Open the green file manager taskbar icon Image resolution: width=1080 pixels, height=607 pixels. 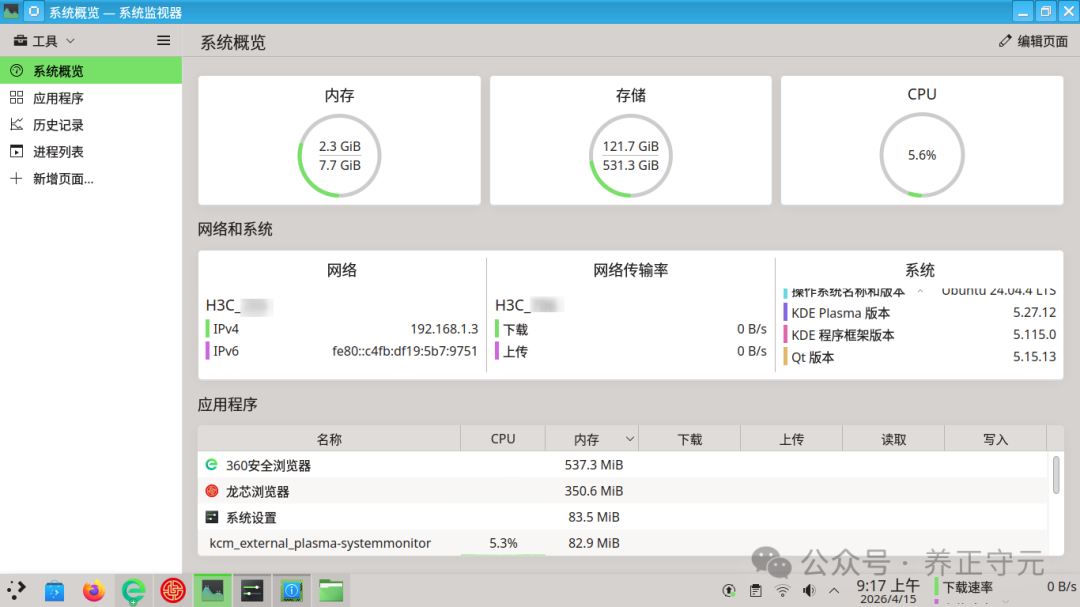click(x=331, y=590)
